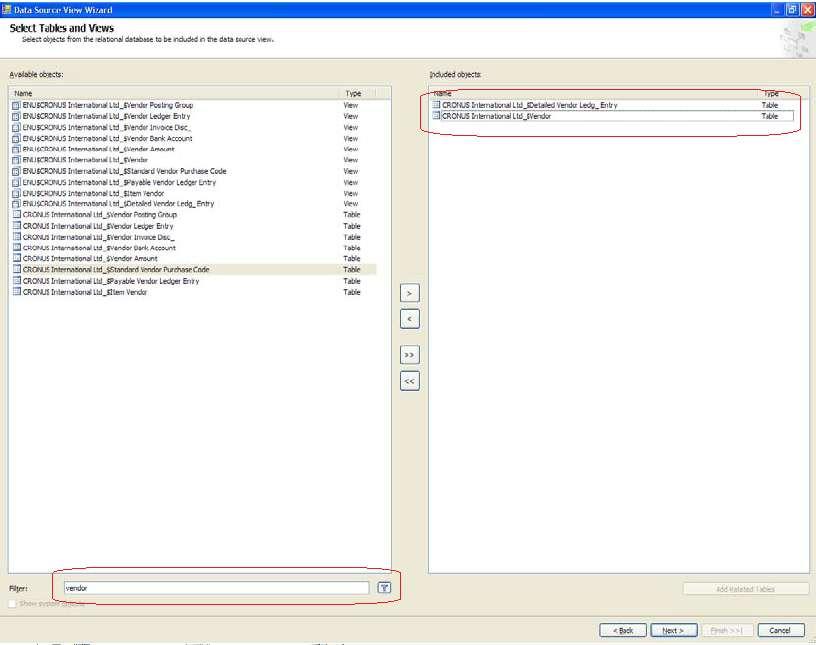Click the view icon of ENU$CRONUS Vendor Bank Account
The image size is (816, 645).
coord(16,138)
